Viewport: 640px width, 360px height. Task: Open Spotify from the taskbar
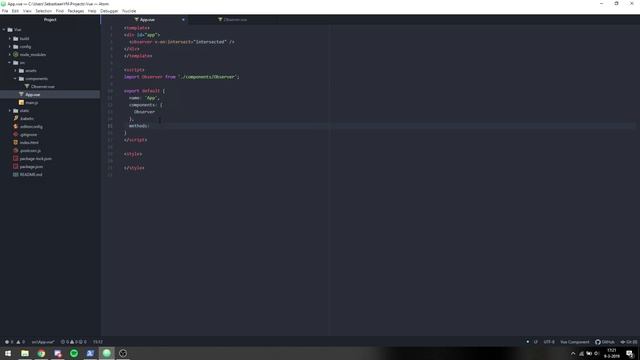click(x=74, y=353)
